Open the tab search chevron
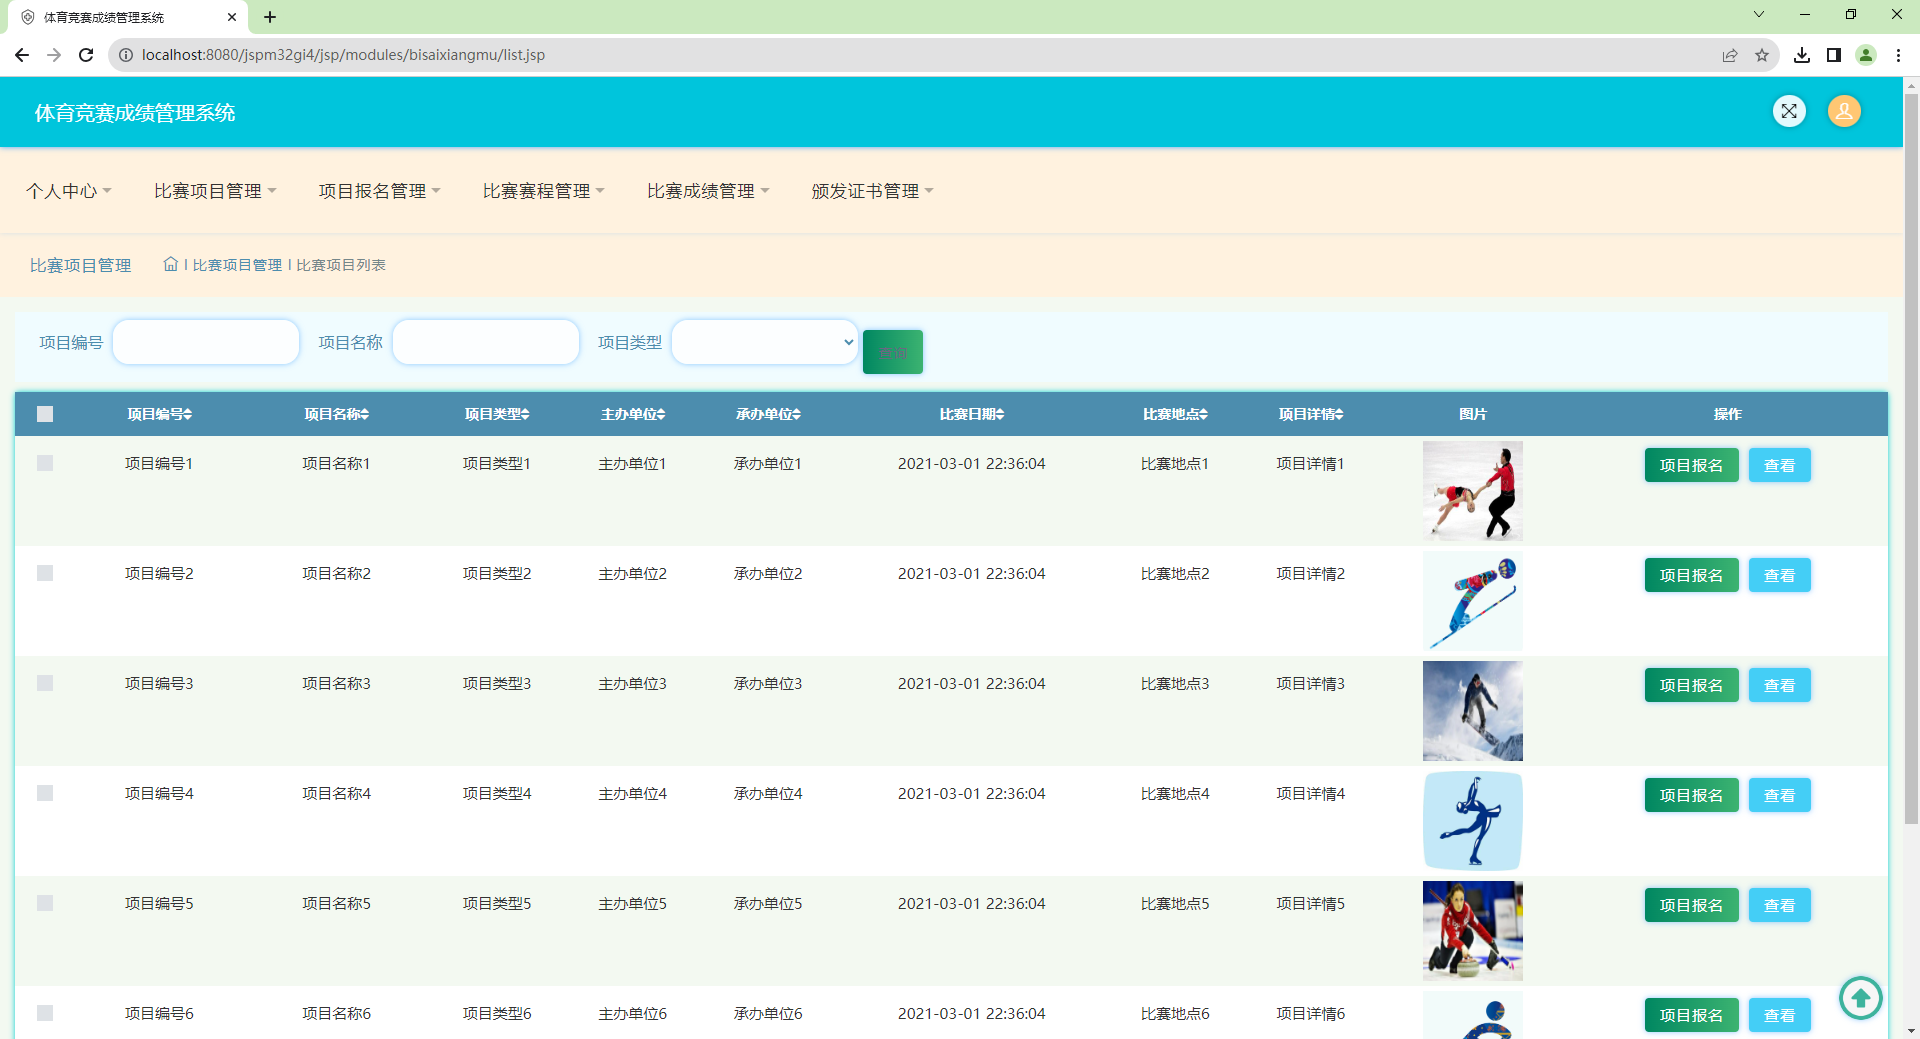Screen dimensions: 1920x1039 (x=1759, y=14)
